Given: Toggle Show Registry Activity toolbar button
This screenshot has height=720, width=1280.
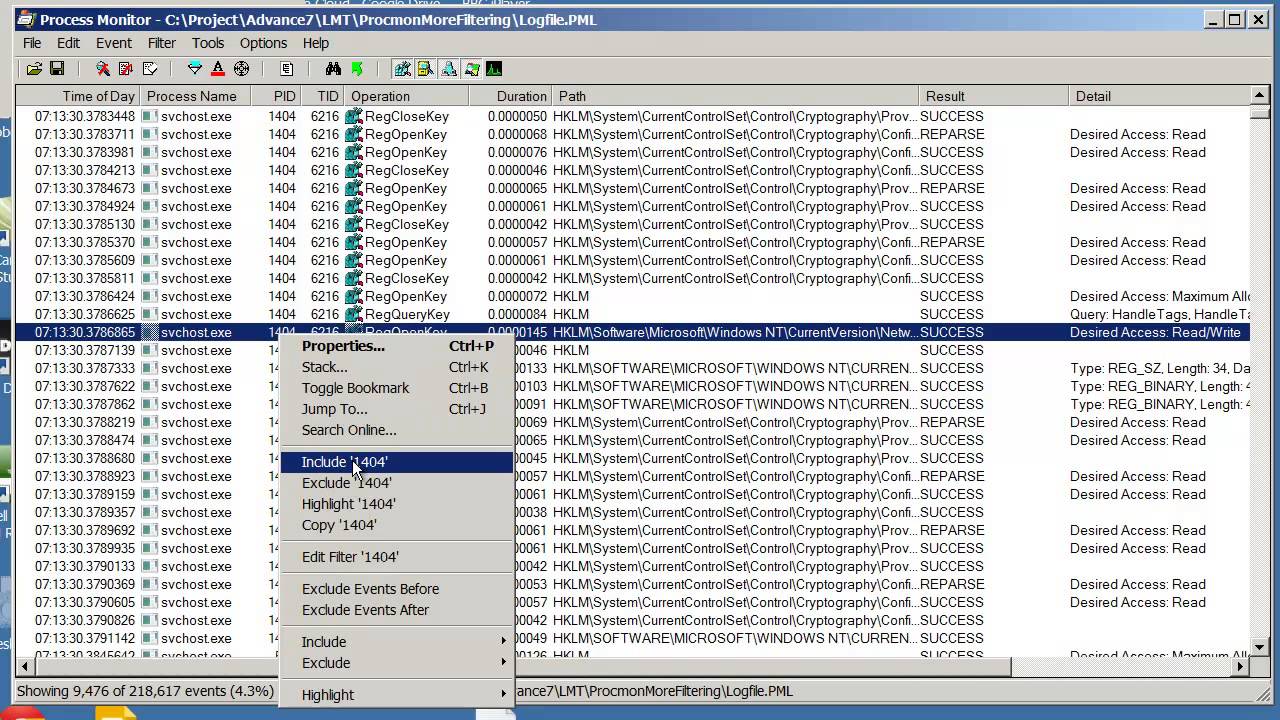Looking at the screenshot, I should [402, 69].
